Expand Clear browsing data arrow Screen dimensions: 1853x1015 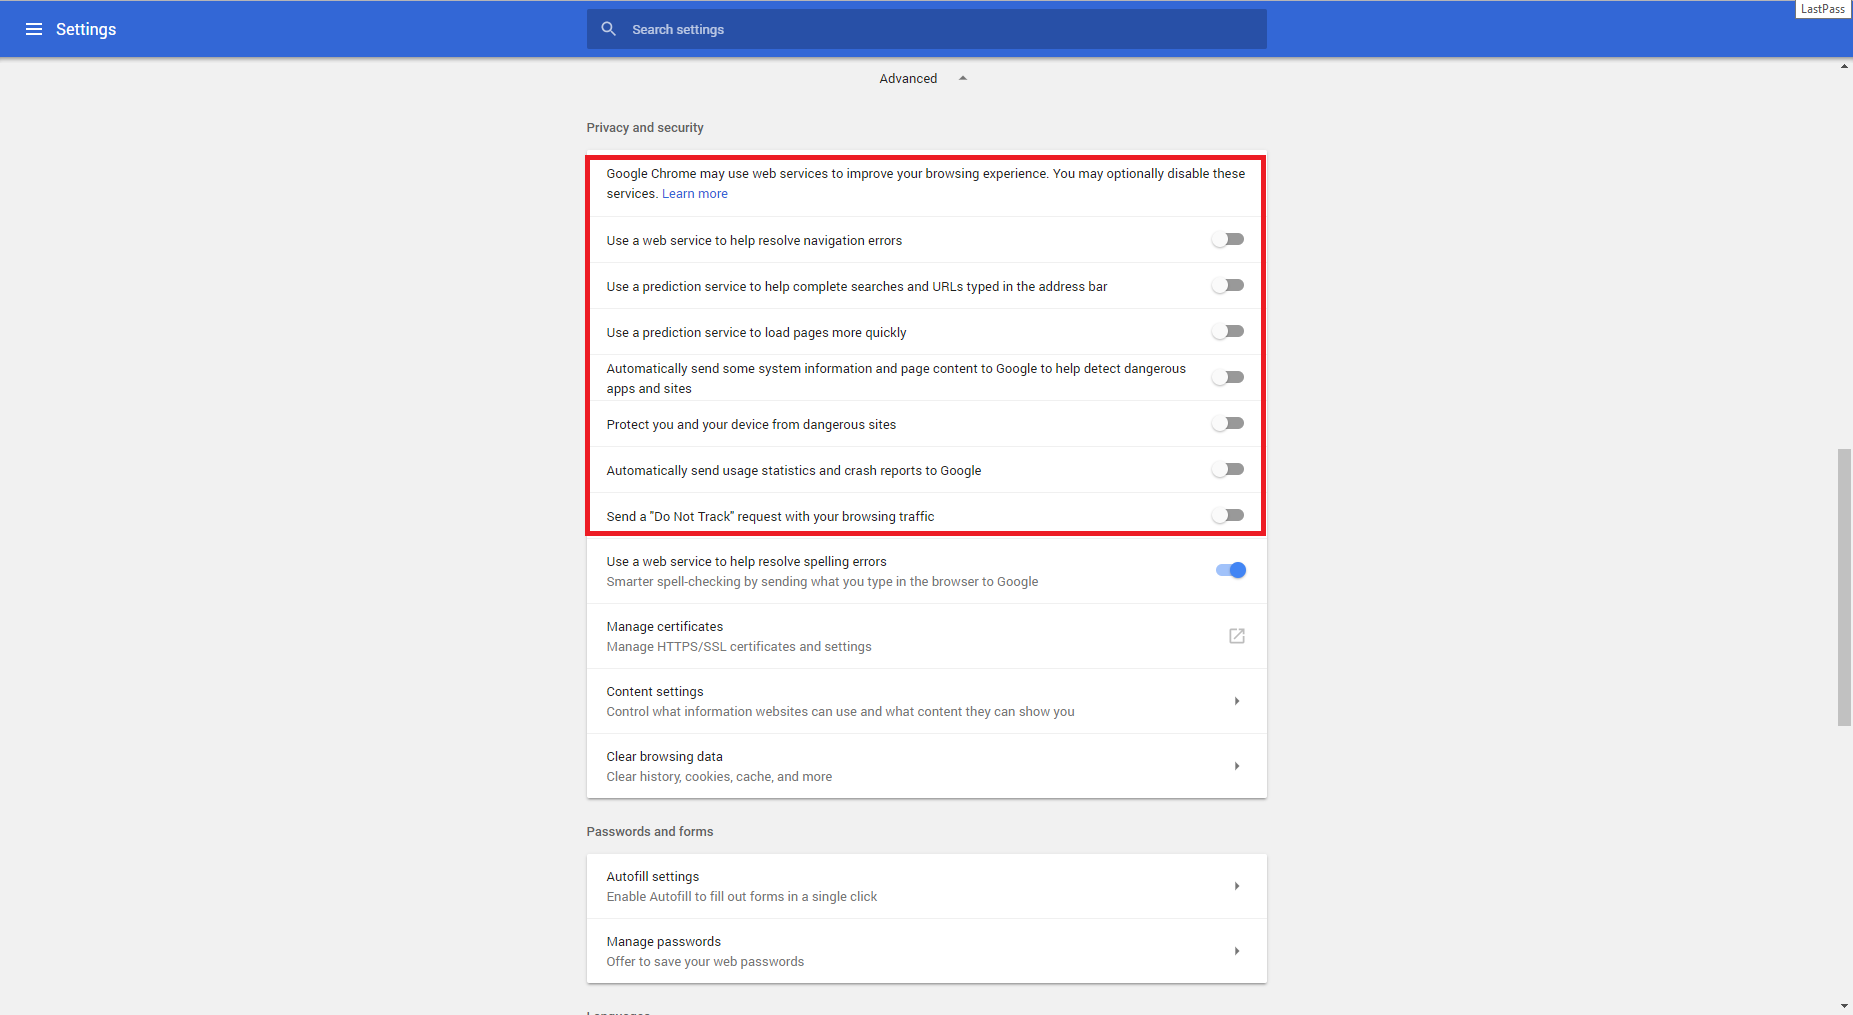pos(1237,766)
